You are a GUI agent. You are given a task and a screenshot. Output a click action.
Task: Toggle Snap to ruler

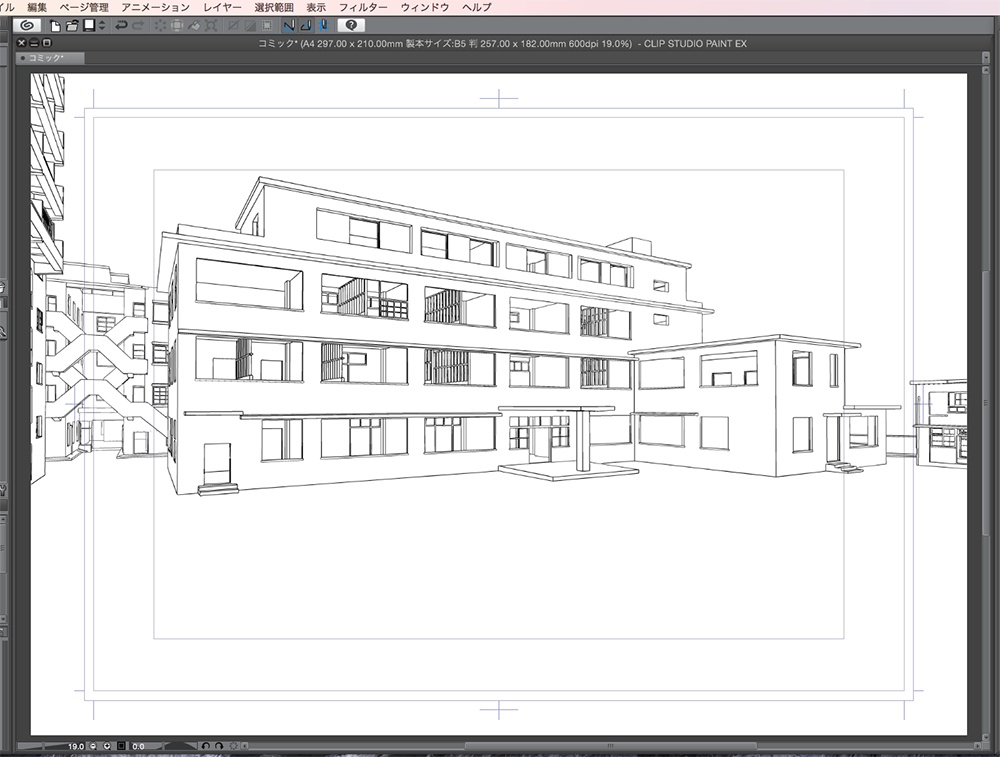click(x=289, y=26)
